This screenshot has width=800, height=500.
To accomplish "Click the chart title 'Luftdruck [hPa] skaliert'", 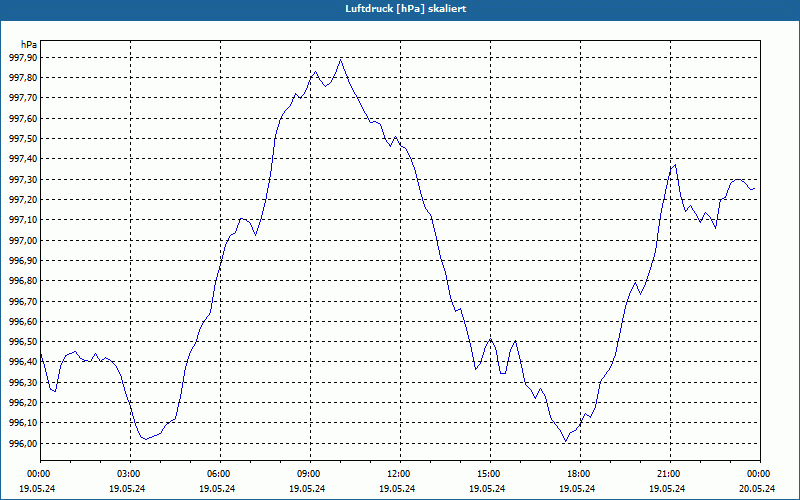I will tap(406, 9).
